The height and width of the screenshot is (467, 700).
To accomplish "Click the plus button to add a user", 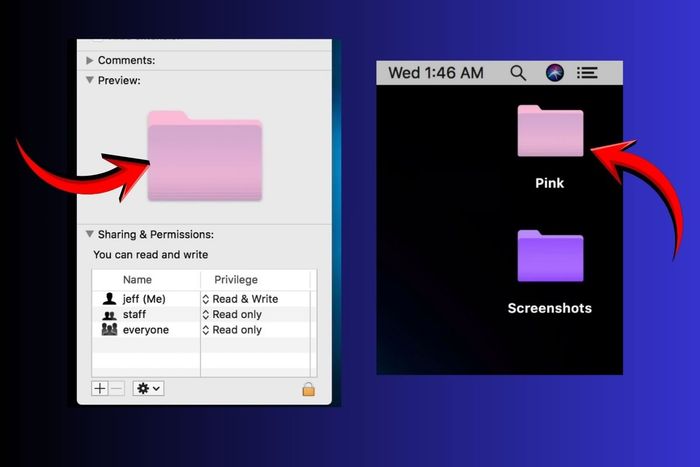I will coord(100,388).
